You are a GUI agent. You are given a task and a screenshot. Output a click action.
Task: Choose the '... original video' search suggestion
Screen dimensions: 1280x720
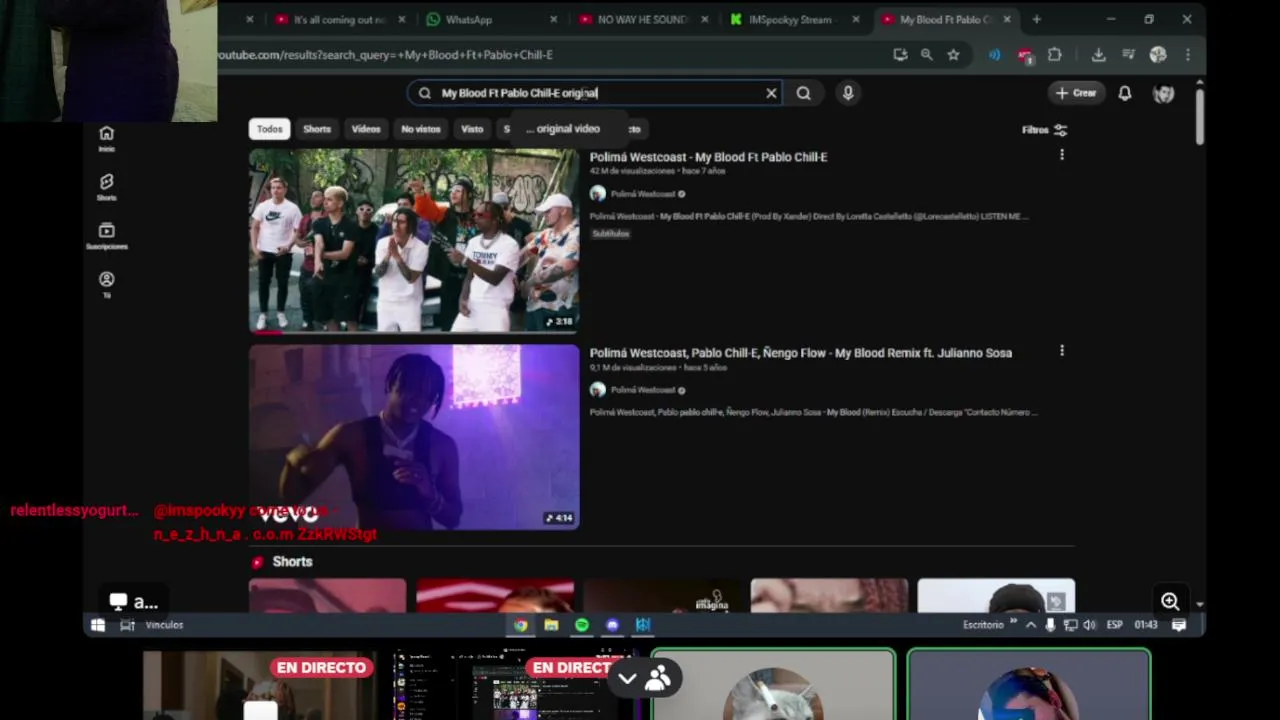point(563,129)
